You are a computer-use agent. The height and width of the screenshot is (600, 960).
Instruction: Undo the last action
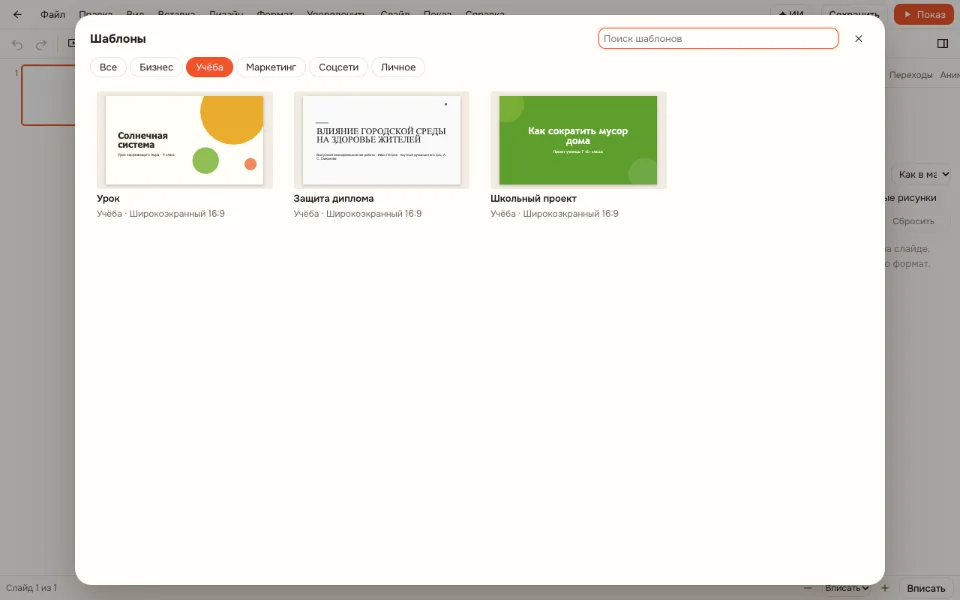pos(17,45)
